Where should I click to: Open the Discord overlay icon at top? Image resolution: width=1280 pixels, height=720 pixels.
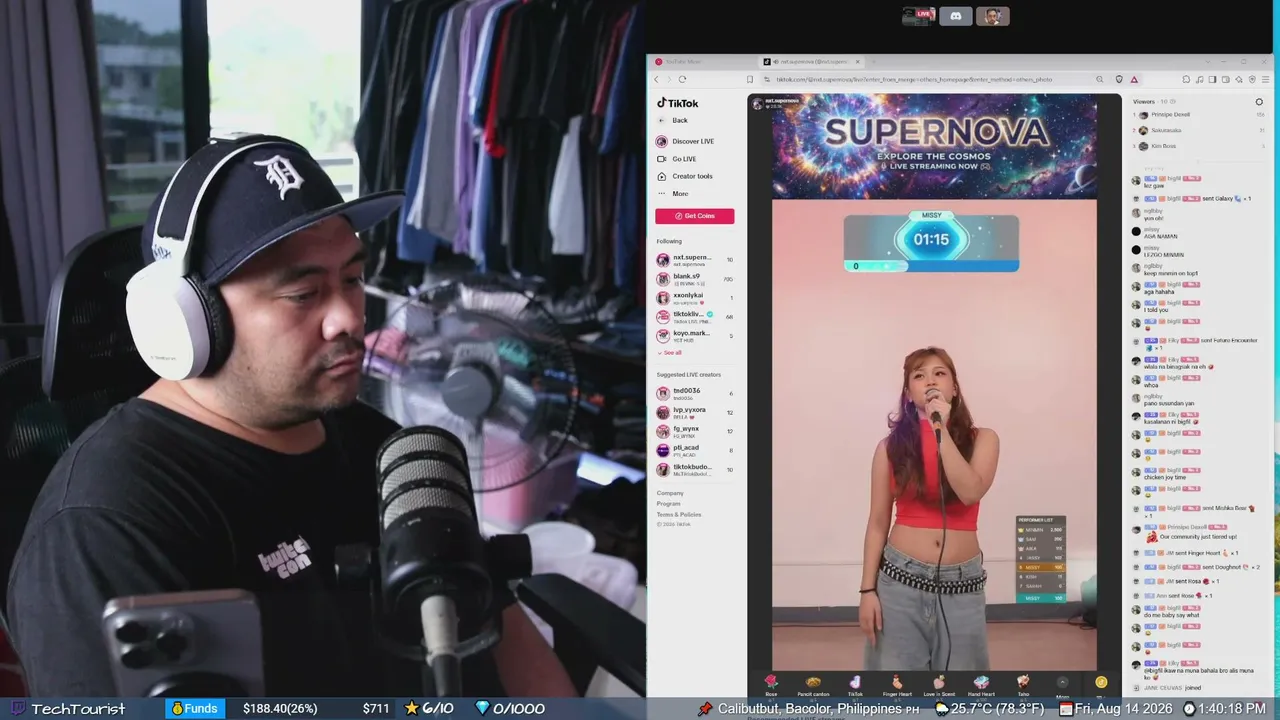(956, 16)
